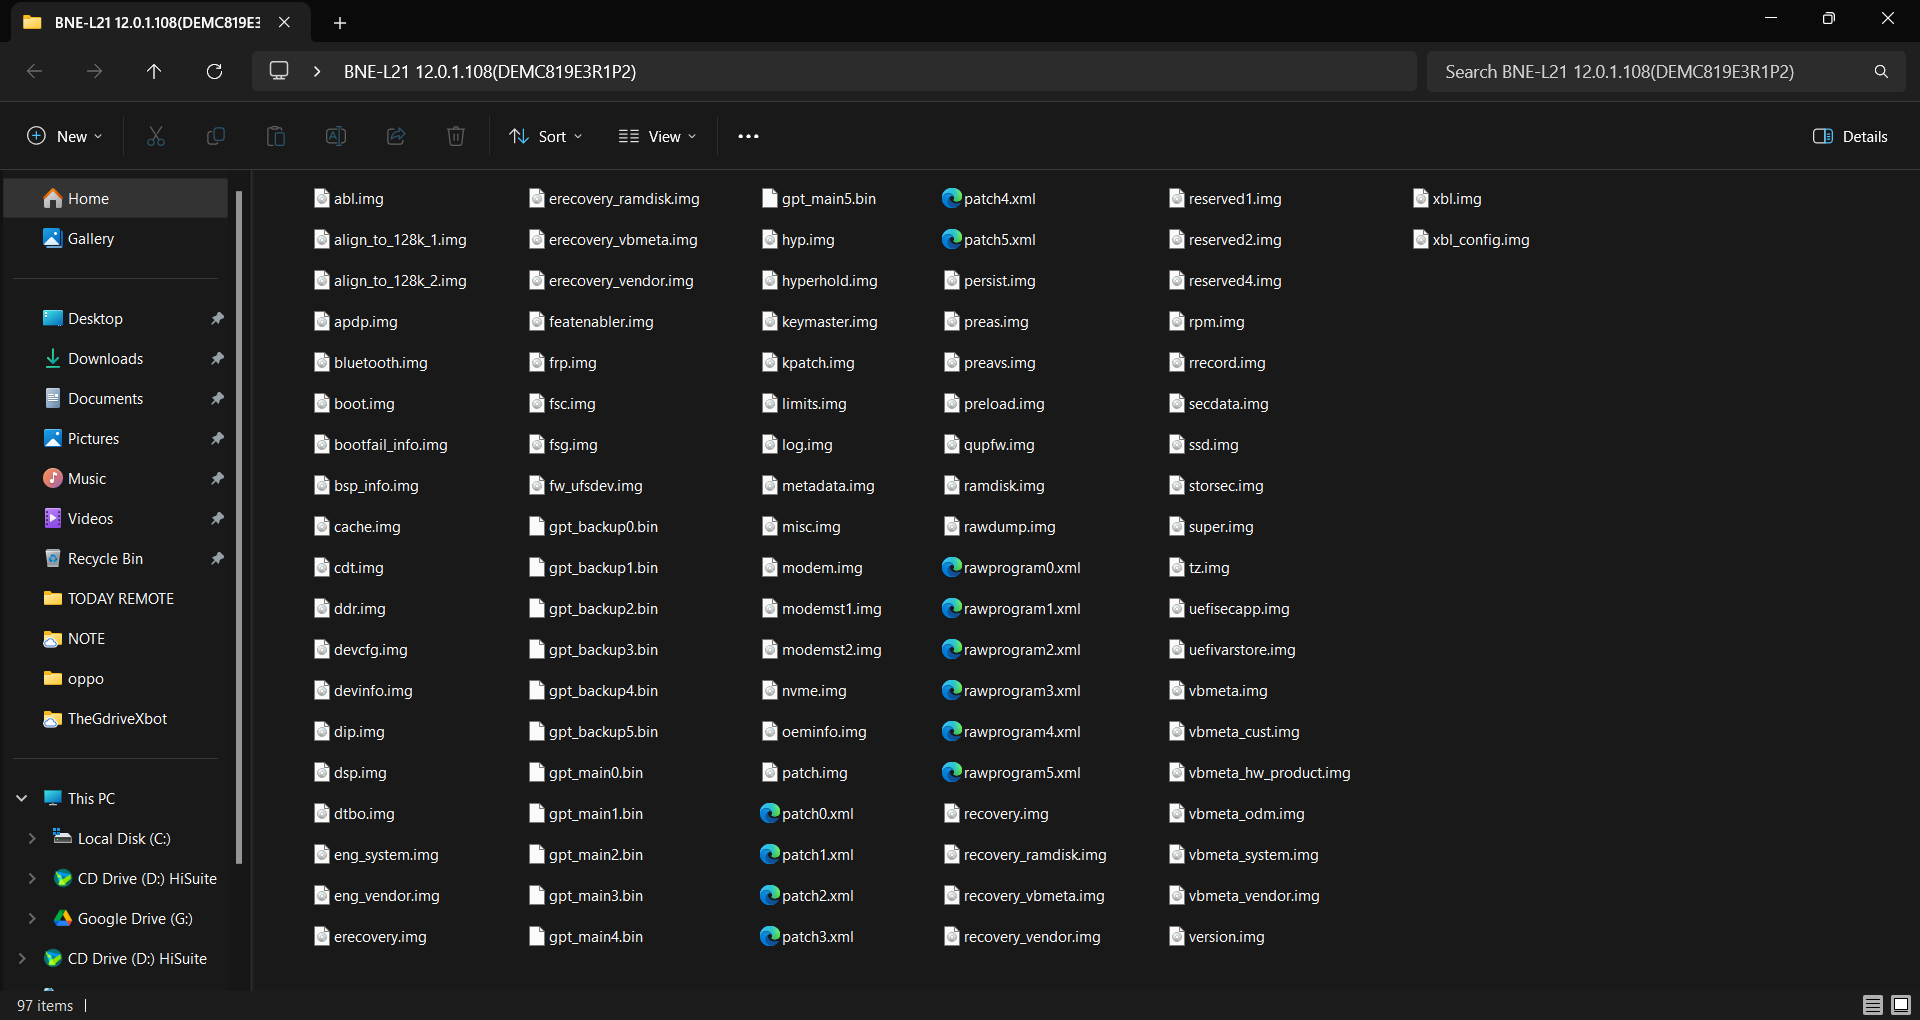Click the Rename icon in toolbar
Viewport: 1920px width, 1020px height.
336,136
